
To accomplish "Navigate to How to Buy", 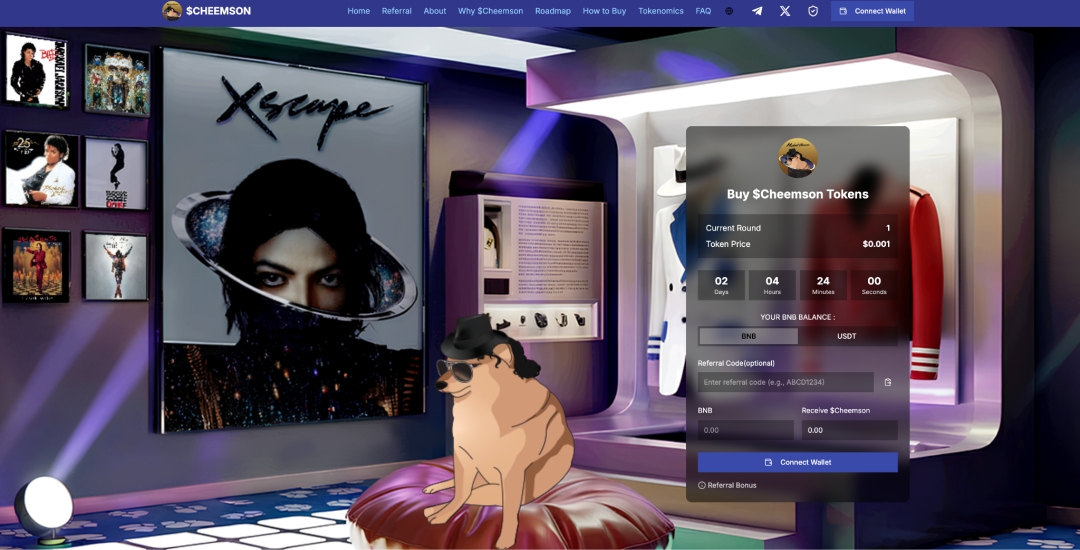I will tap(604, 11).
